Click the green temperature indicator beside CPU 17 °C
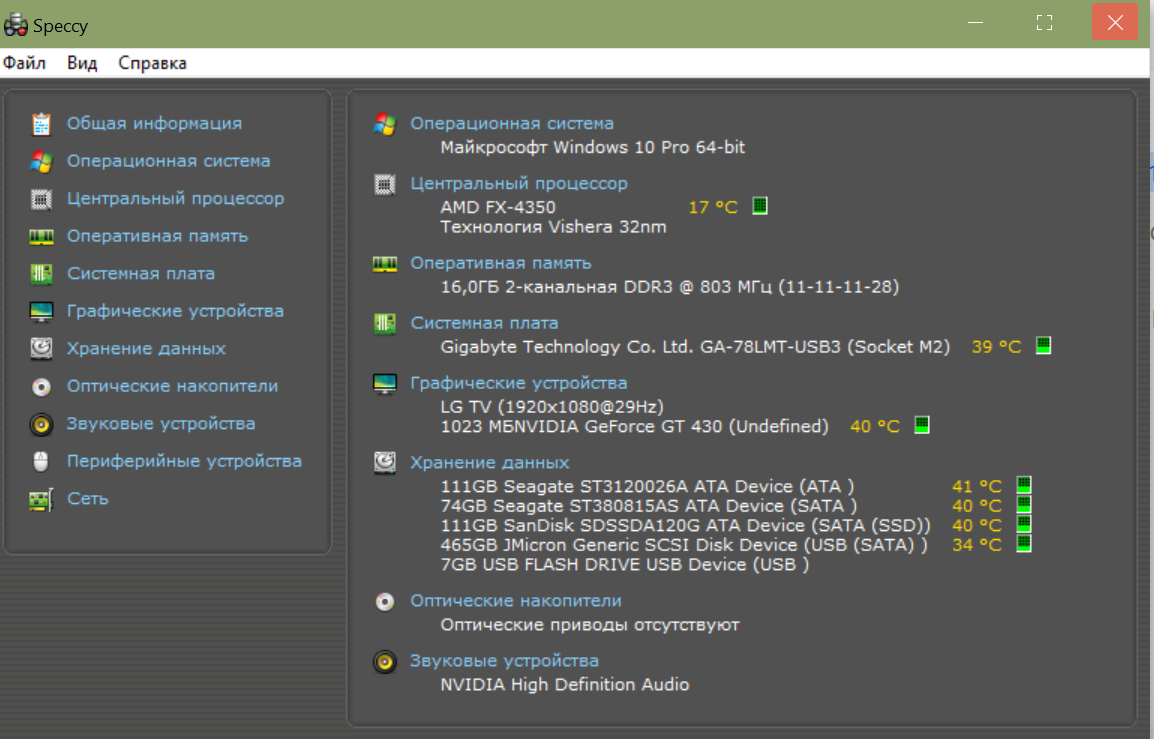This screenshot has height=739, width=1154. click(x=760, y=206)
